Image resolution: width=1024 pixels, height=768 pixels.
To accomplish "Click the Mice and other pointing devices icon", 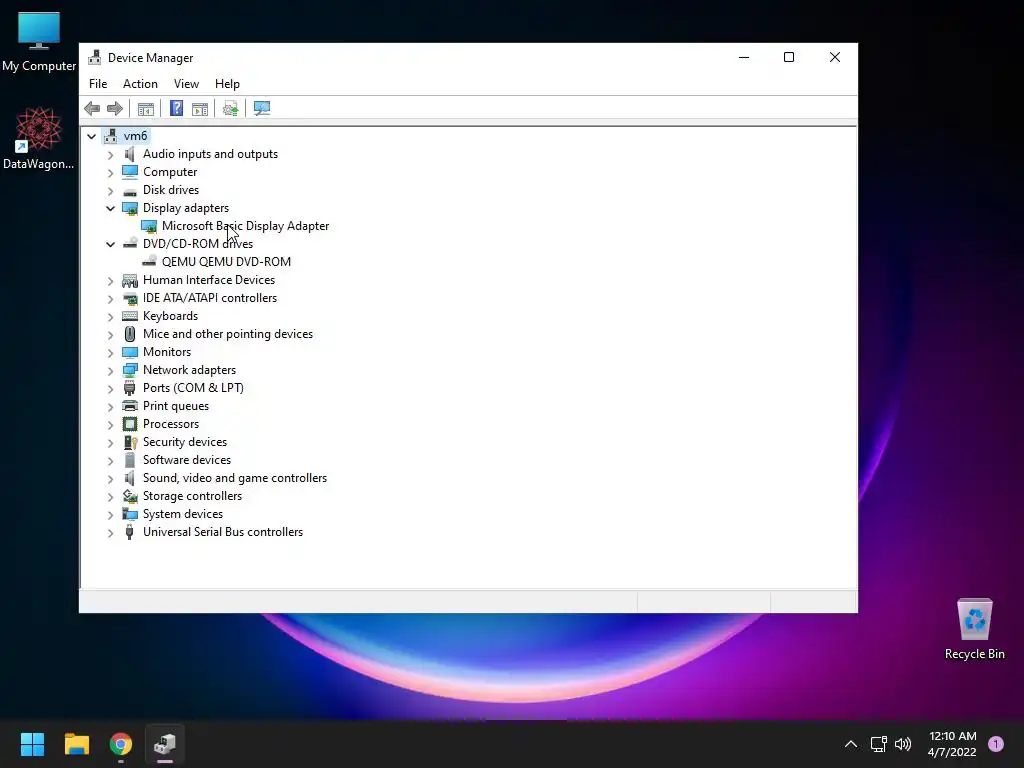I will pos(130,334).
